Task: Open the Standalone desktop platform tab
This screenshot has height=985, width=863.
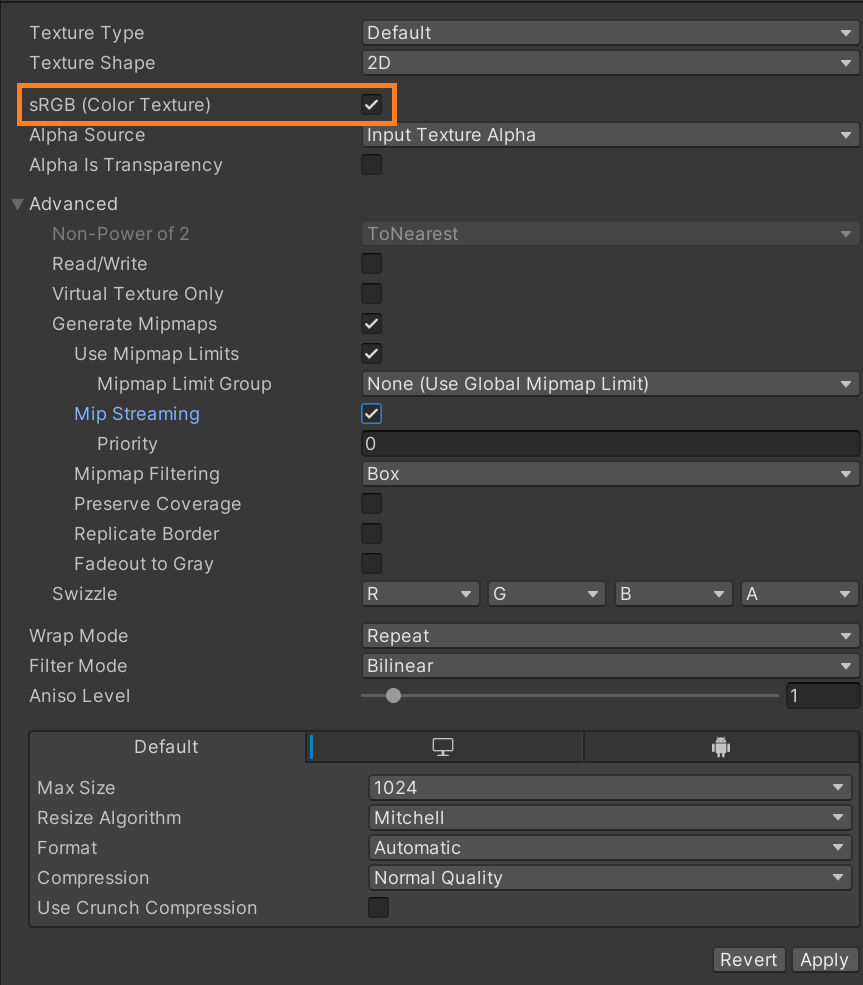Action: pos(443,747)
